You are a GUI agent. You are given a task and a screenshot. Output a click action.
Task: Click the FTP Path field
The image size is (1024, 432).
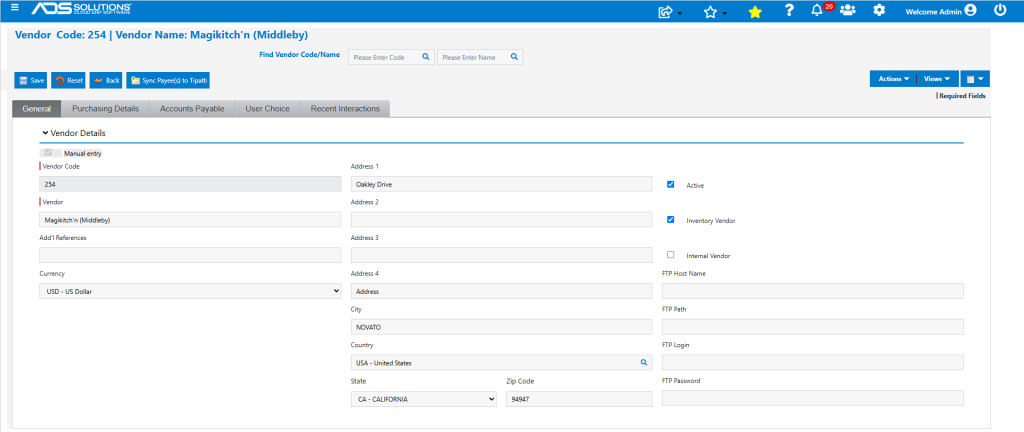click(x=813, y=327)
